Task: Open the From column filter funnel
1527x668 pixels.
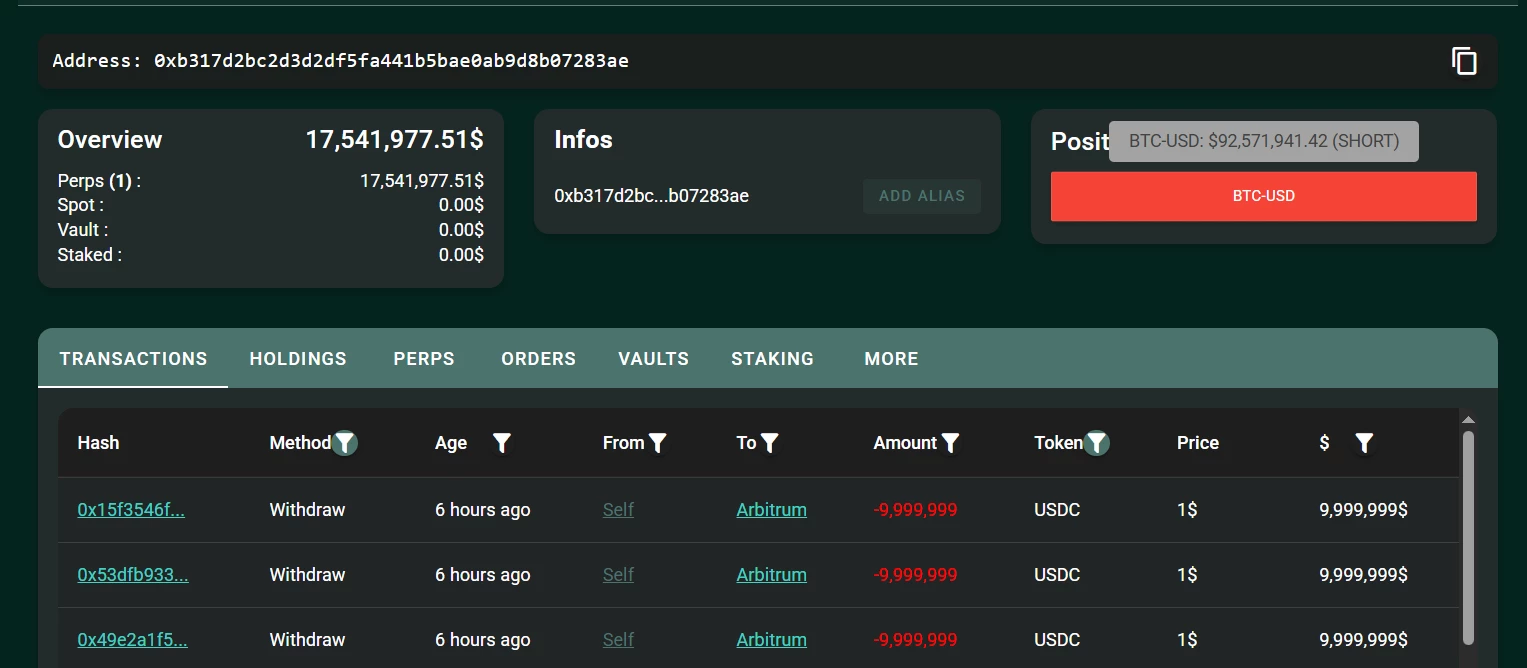Action: [658, 442]
